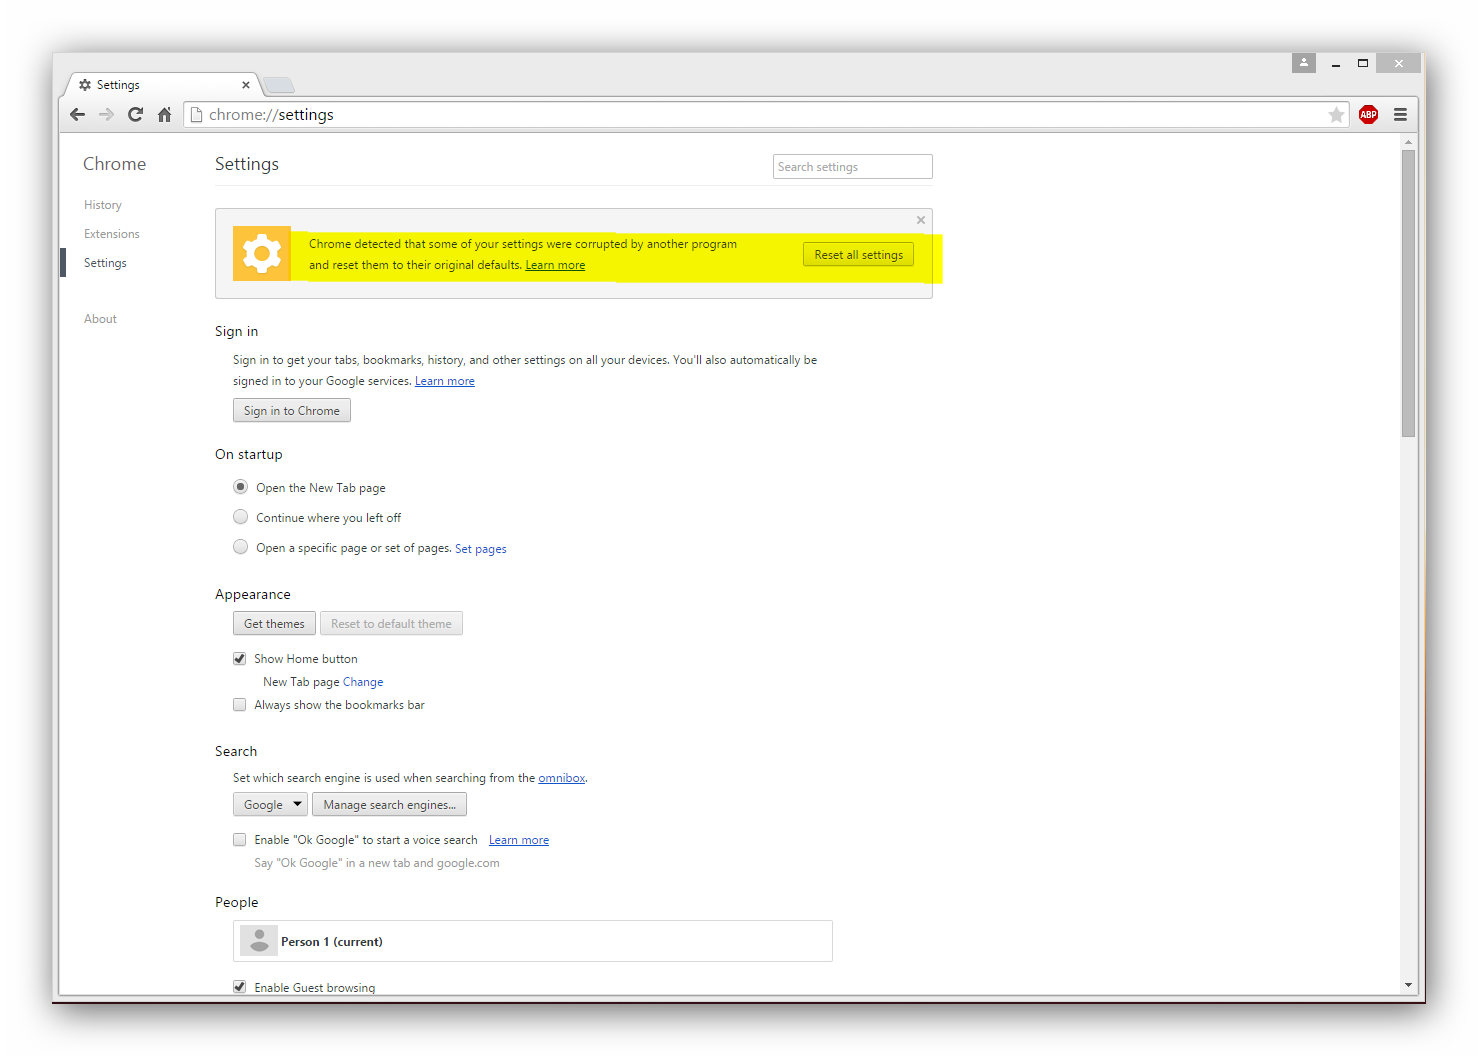Toggle Enable Guest browsing checkbox
Image resolution: width=1478 pixels, height=1056 pixels.
[239, 986]
